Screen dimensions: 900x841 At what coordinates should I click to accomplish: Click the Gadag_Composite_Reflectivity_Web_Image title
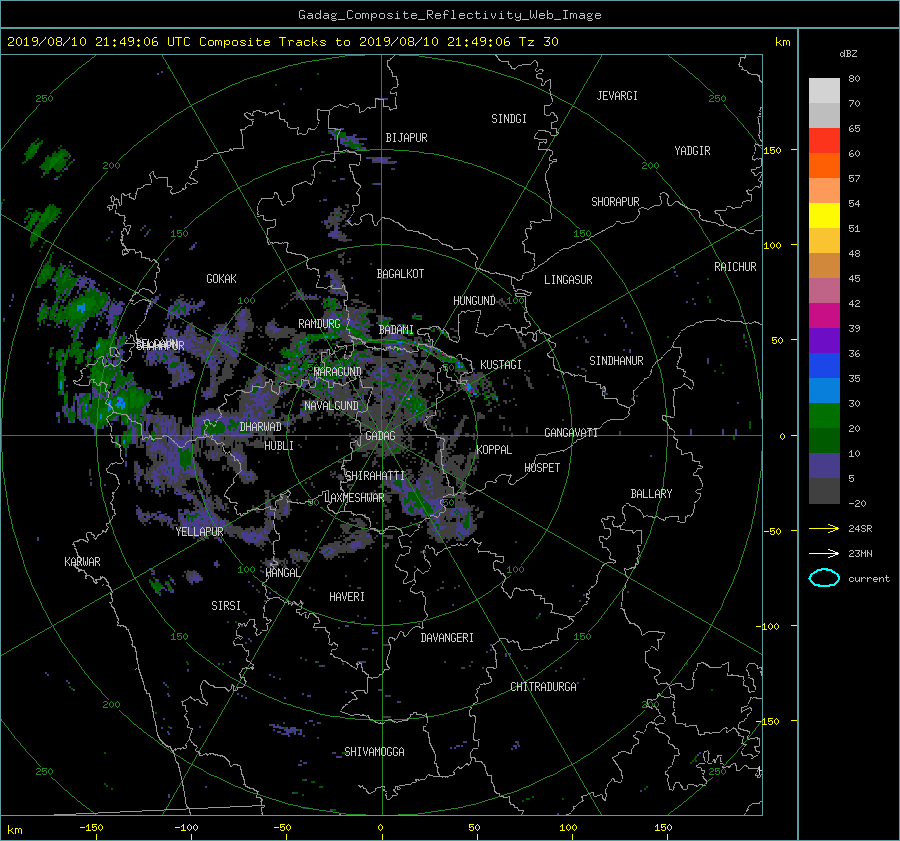449,15
